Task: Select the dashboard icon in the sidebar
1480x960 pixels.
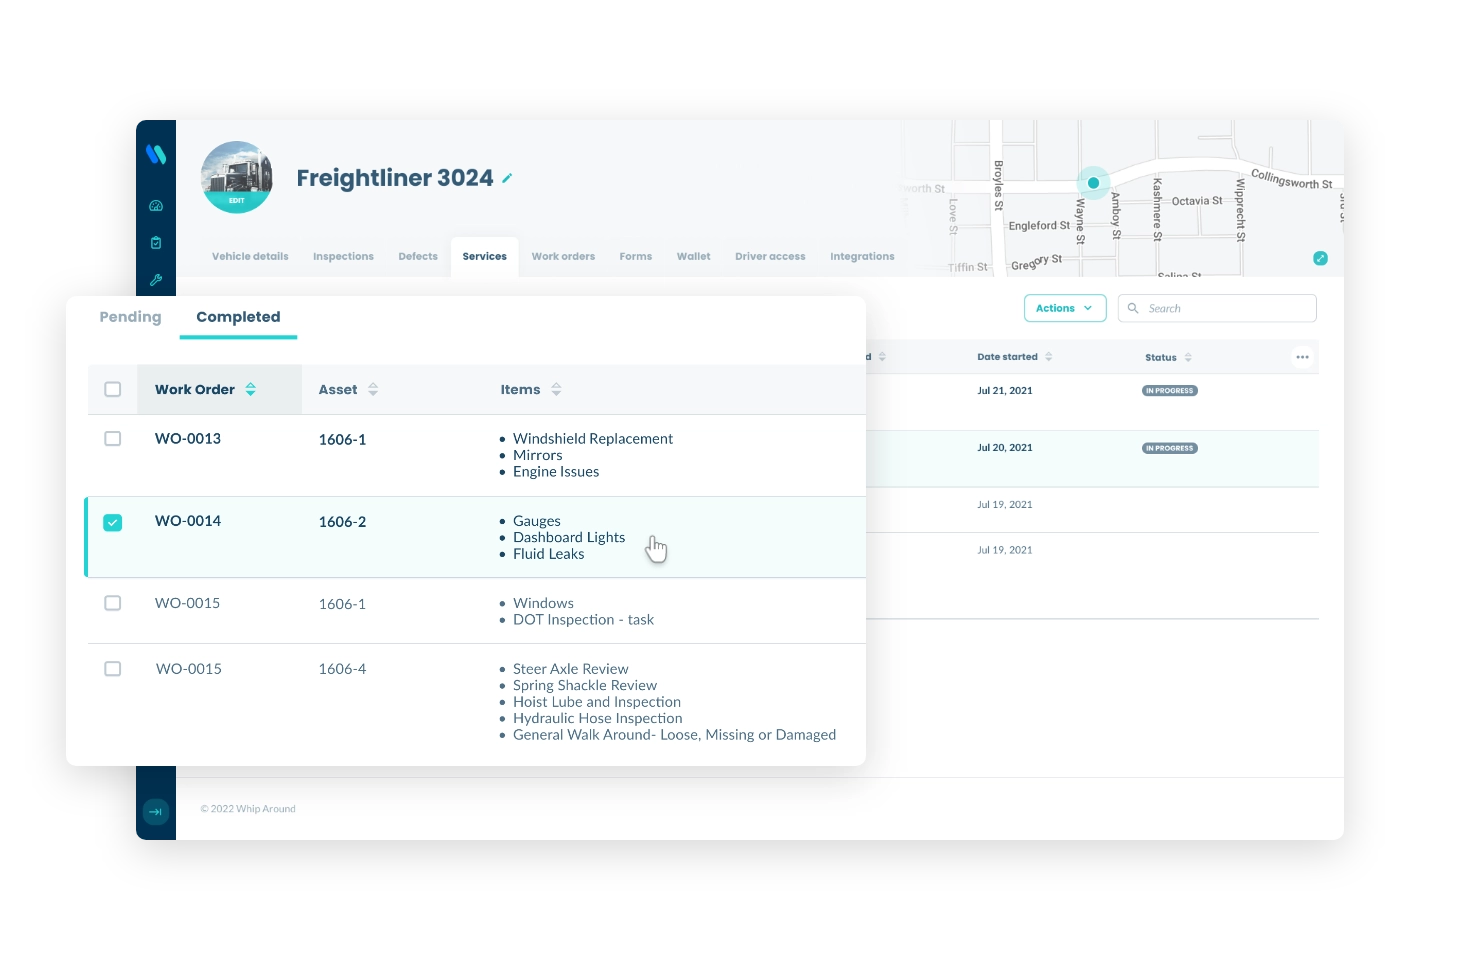Action: (x=156, y=205)
